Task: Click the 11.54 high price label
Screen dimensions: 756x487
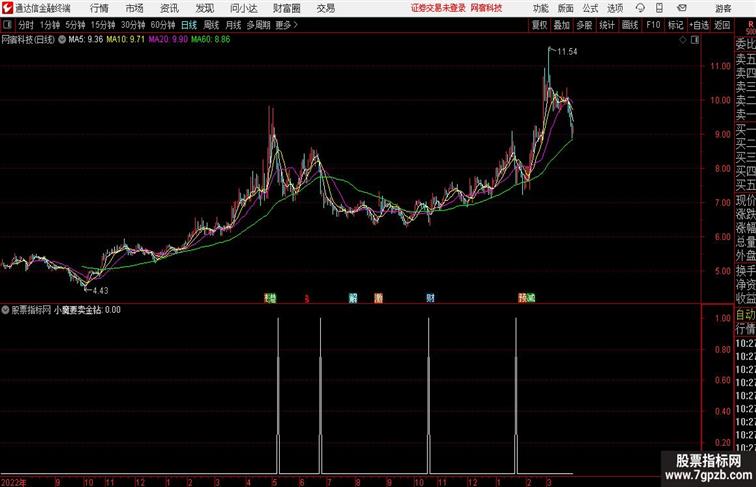Action: point(567,52)
